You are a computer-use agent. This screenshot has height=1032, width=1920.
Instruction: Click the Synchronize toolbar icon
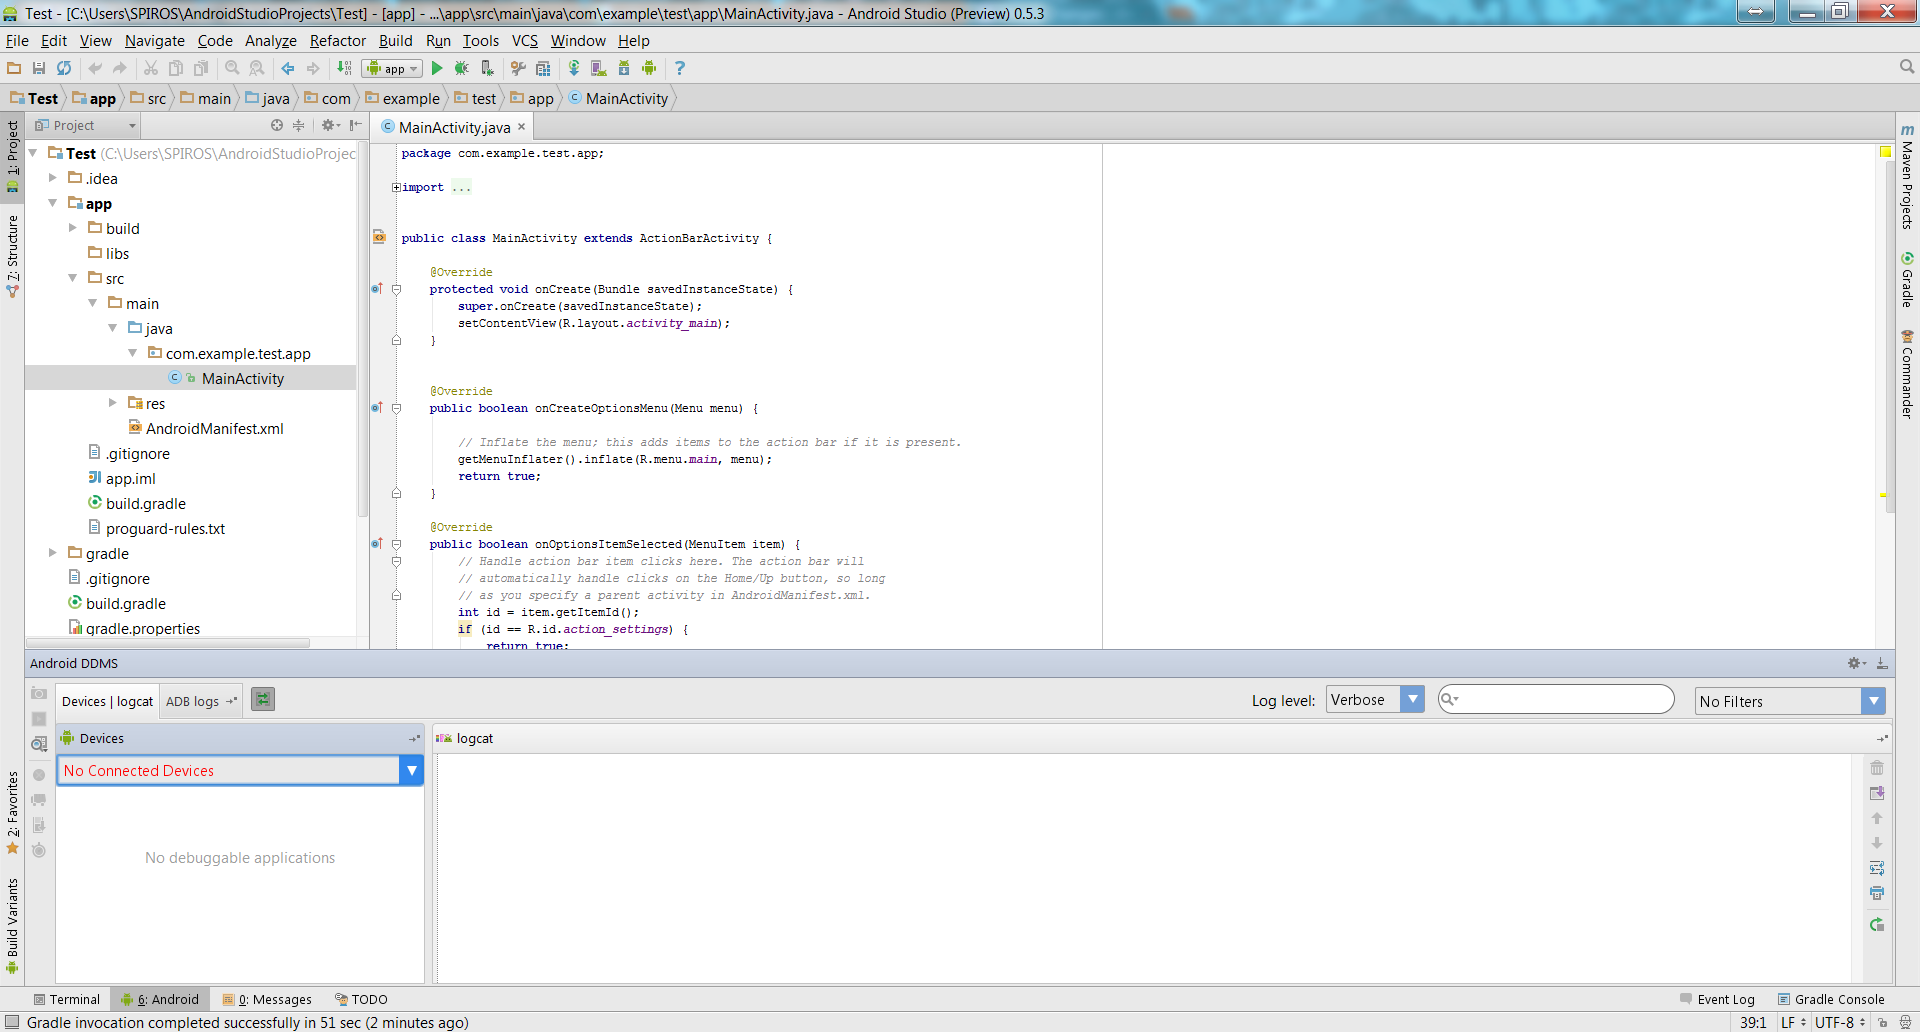click(64, 68)
